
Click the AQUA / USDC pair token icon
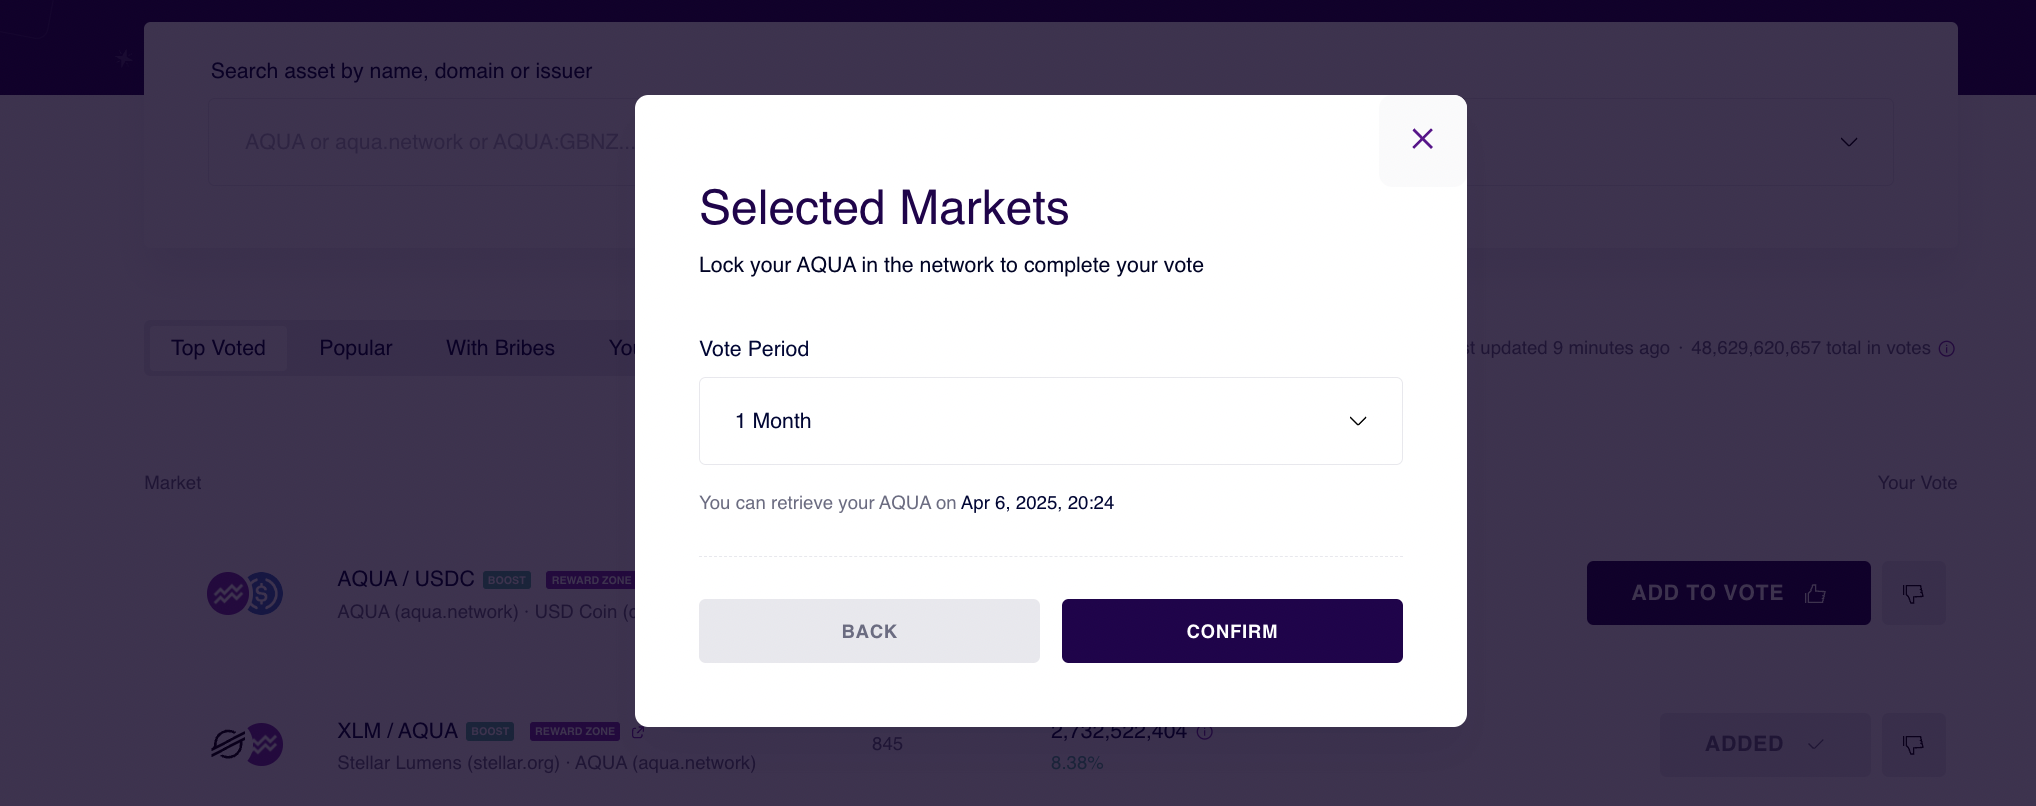point(245,594)
